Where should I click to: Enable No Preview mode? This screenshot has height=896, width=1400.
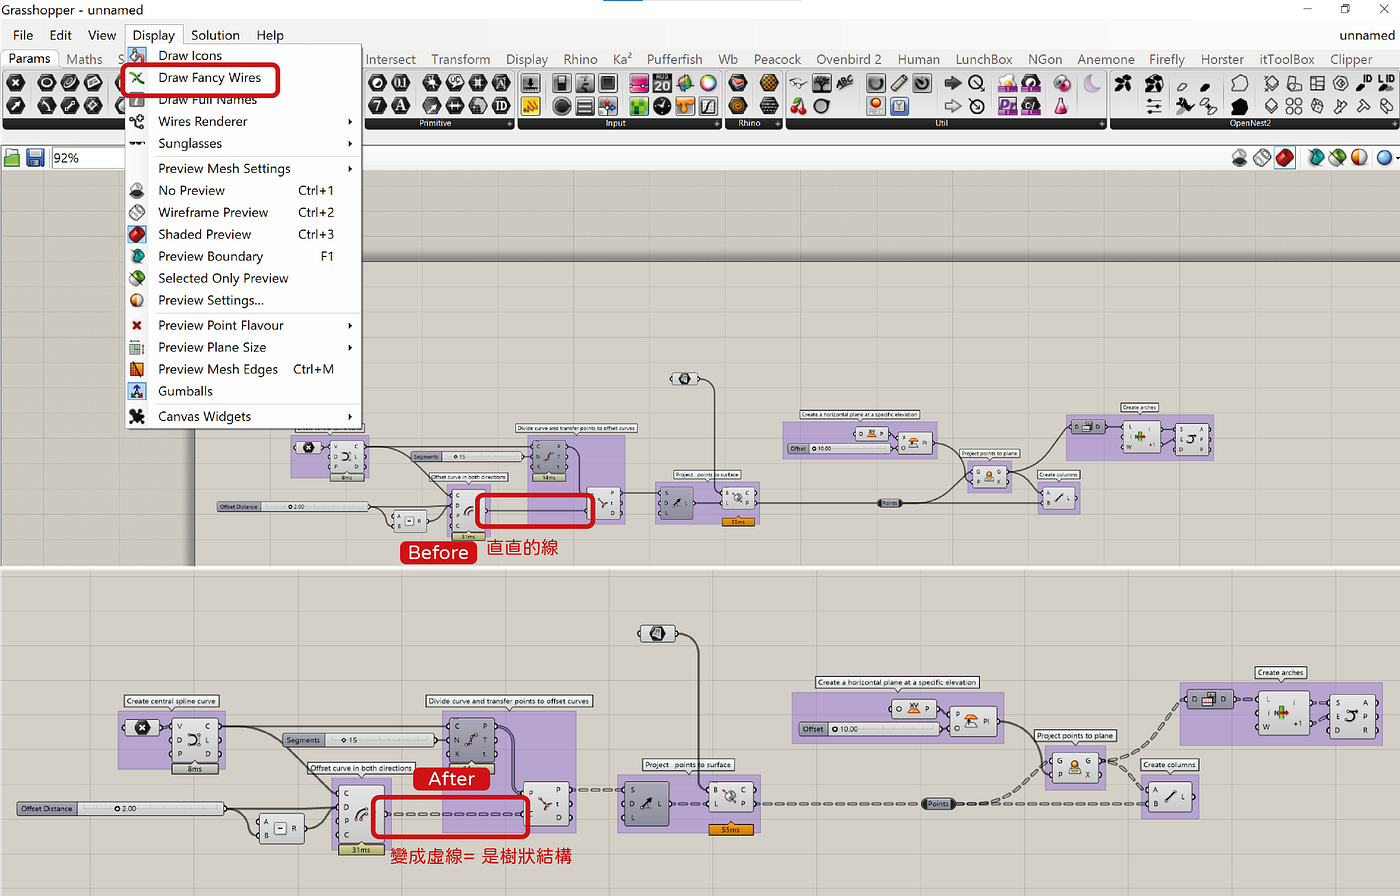[x=243, y=190]
